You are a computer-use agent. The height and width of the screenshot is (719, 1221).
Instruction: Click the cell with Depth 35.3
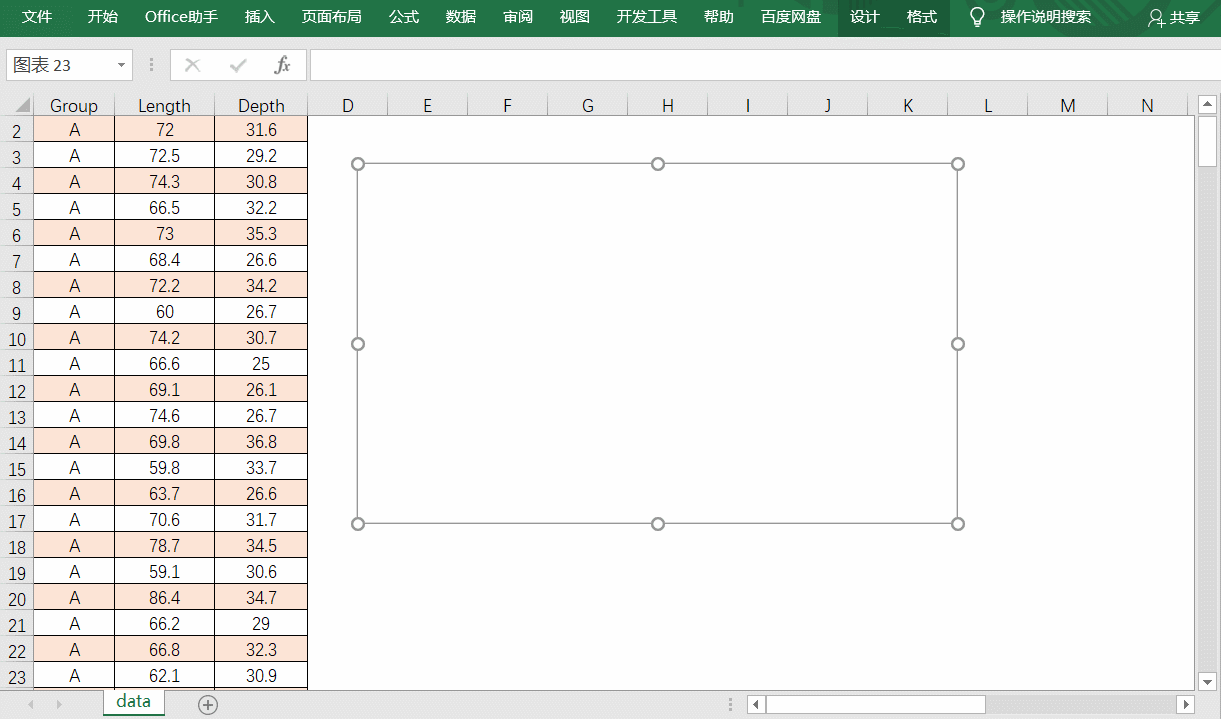(261, 234)
